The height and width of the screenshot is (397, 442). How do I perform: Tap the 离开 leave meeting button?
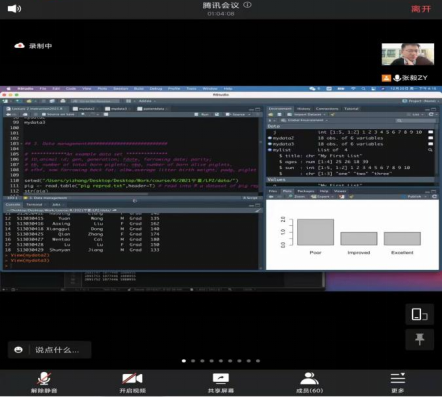coord(421,9)
